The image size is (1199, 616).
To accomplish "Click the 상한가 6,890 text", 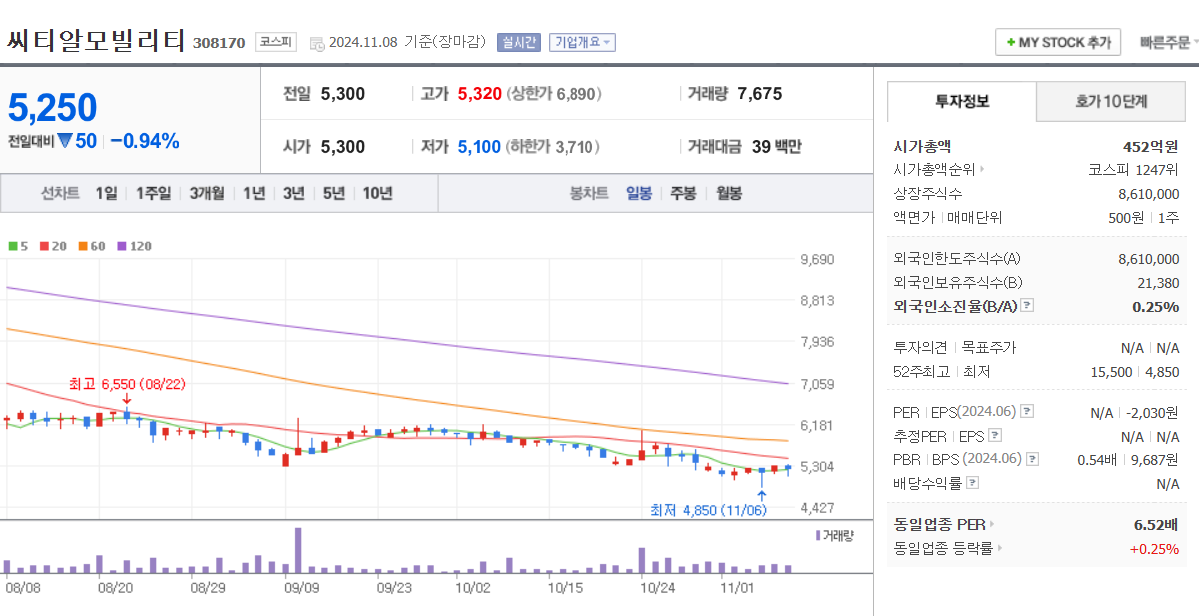I will (554, 94).
